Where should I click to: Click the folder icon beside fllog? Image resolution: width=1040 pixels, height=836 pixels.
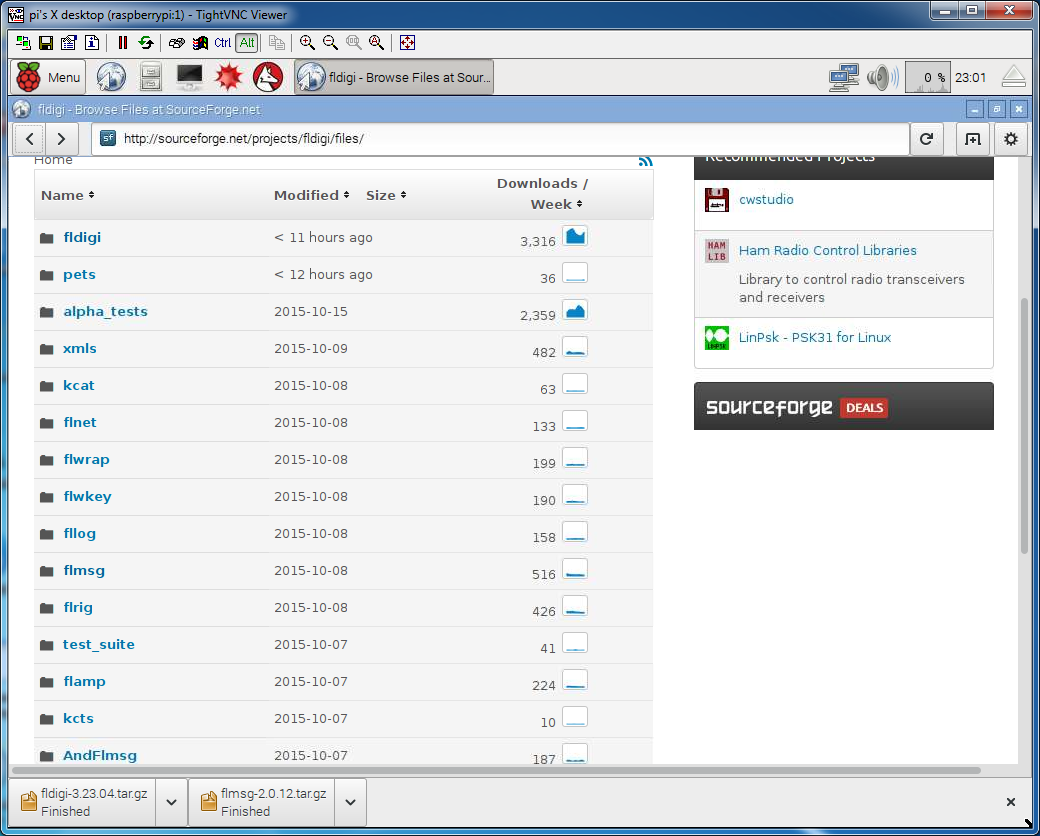[46, 534]
